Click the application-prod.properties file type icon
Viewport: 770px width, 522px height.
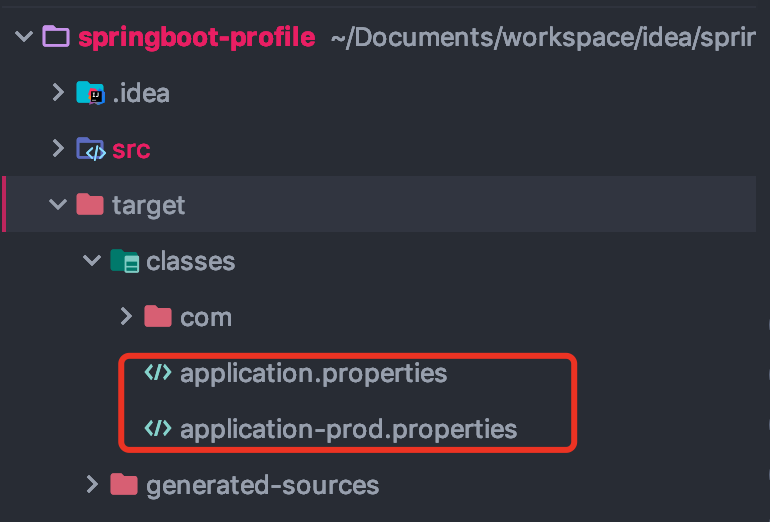pyautogui.click(x=158, y=430)
